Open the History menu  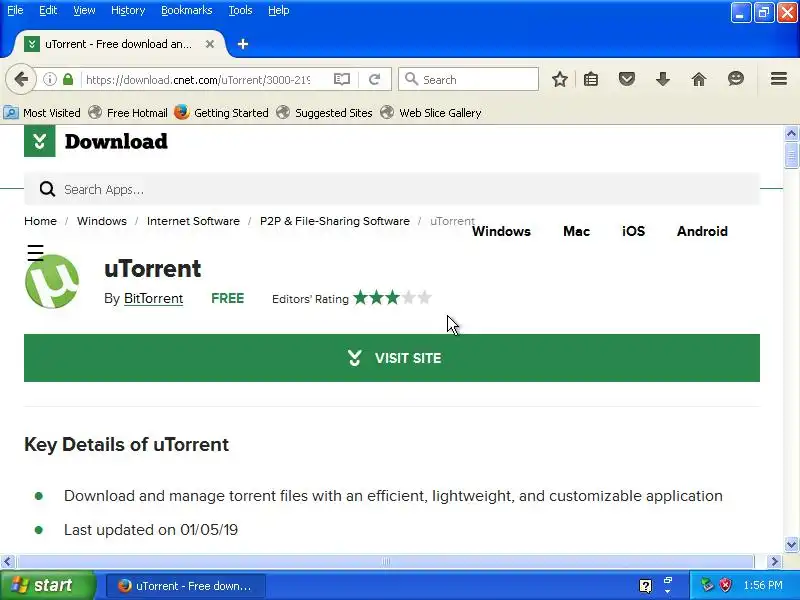point(128,10)
